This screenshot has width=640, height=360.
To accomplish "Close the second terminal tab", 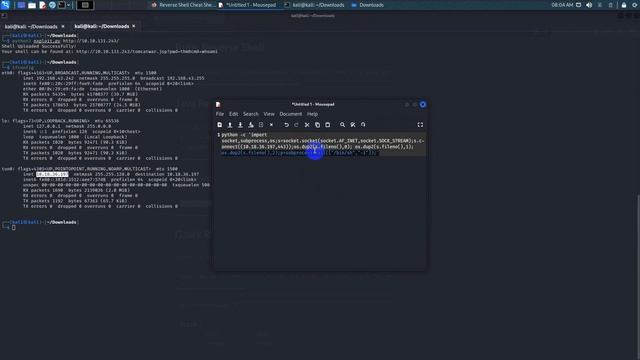I will 133,27.
